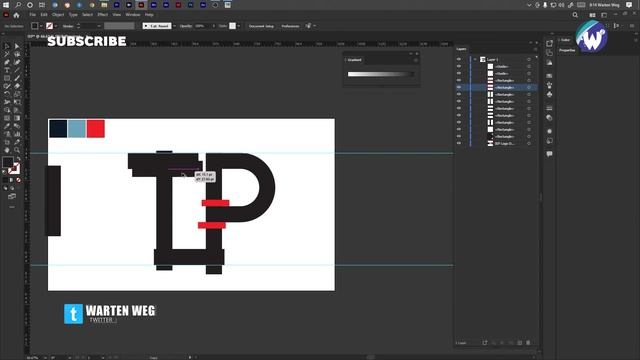
Task: Select the Rotate tool
Action: click(x=7, y=94)
